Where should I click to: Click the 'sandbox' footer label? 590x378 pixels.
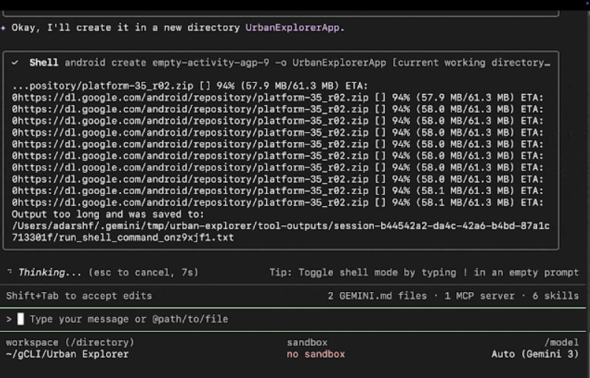(x=307, y=343)
